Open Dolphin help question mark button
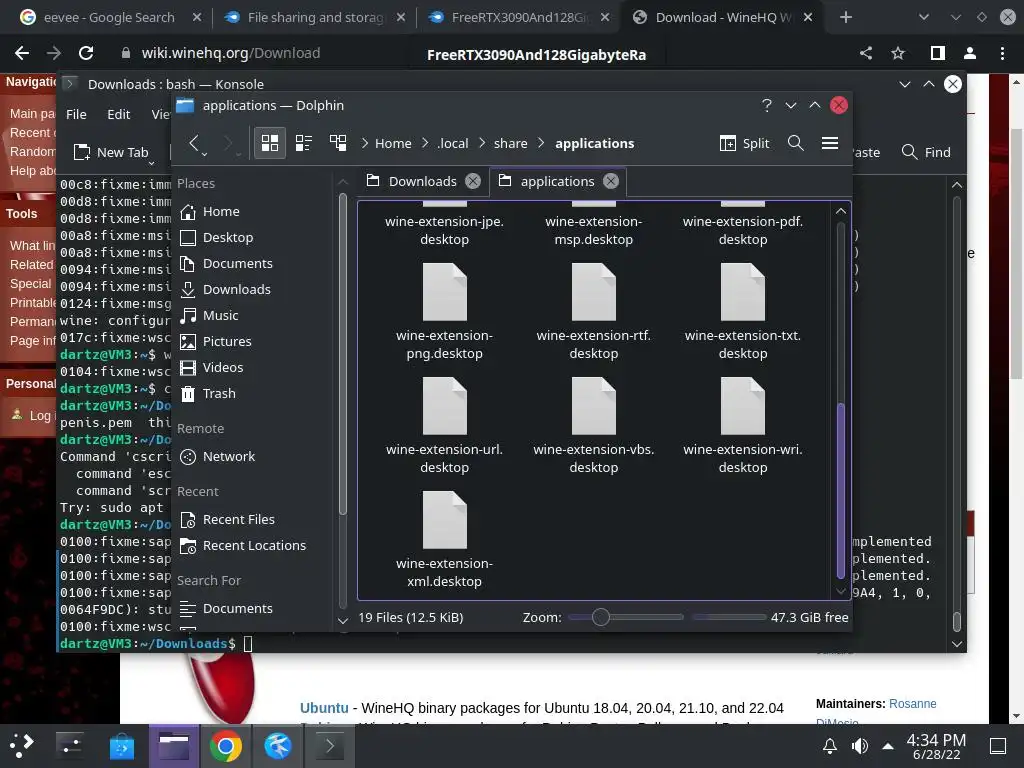The height and width of the screenshot is (768, 1024). [x=767, y=105]
